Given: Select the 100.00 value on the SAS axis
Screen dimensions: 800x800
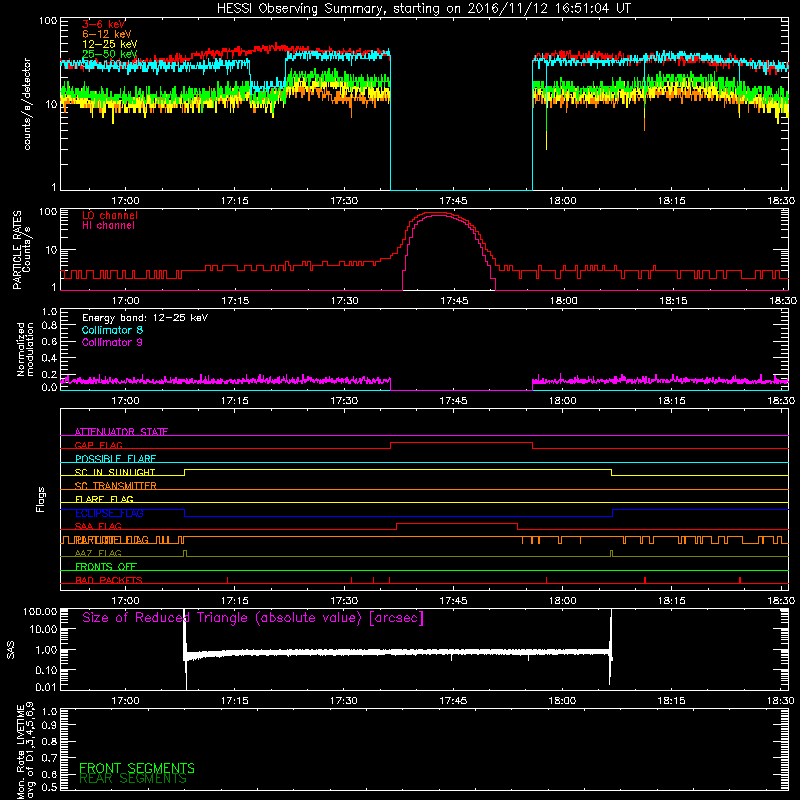Looking at the screenshot, I should tap(40, 611).
